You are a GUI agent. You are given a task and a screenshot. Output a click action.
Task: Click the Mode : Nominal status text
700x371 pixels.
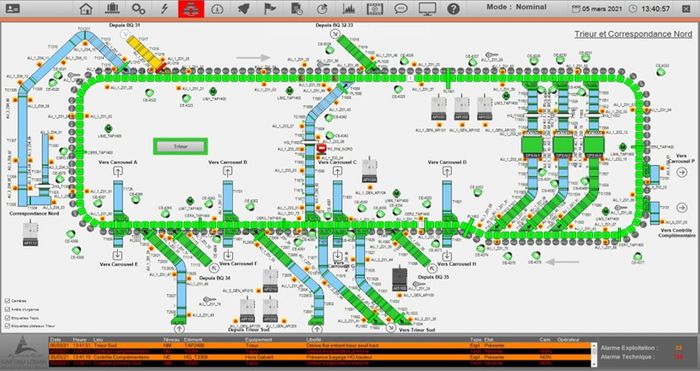click(516, 7)
